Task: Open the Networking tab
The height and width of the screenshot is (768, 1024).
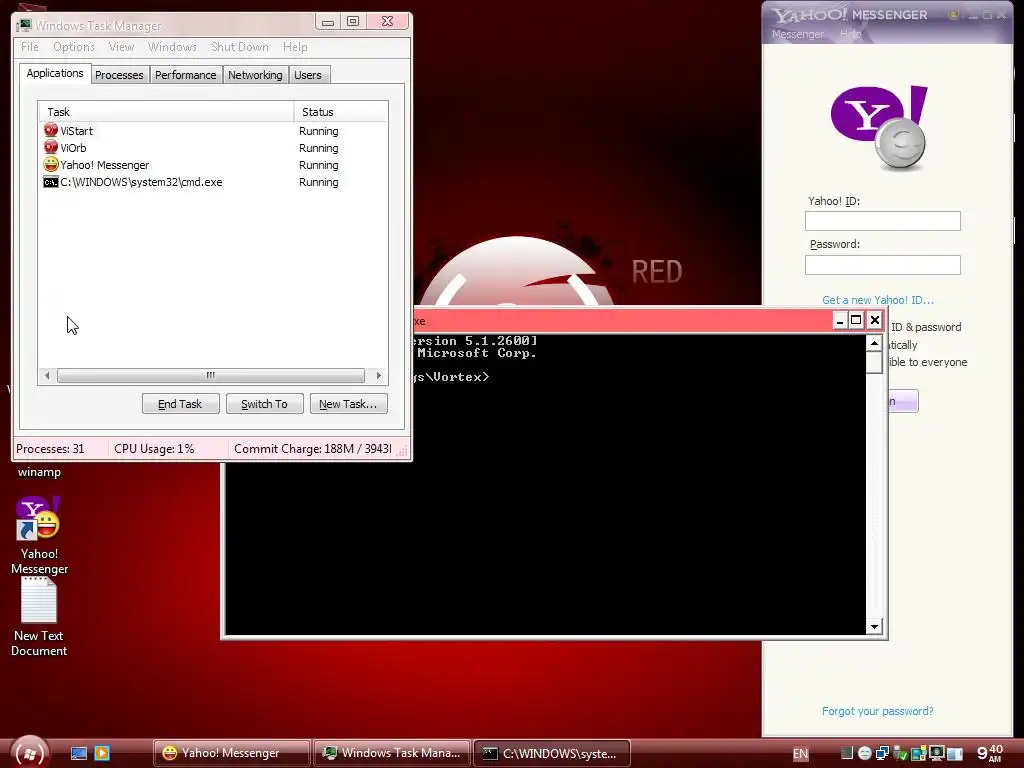Action: click(x=255, y=75)
